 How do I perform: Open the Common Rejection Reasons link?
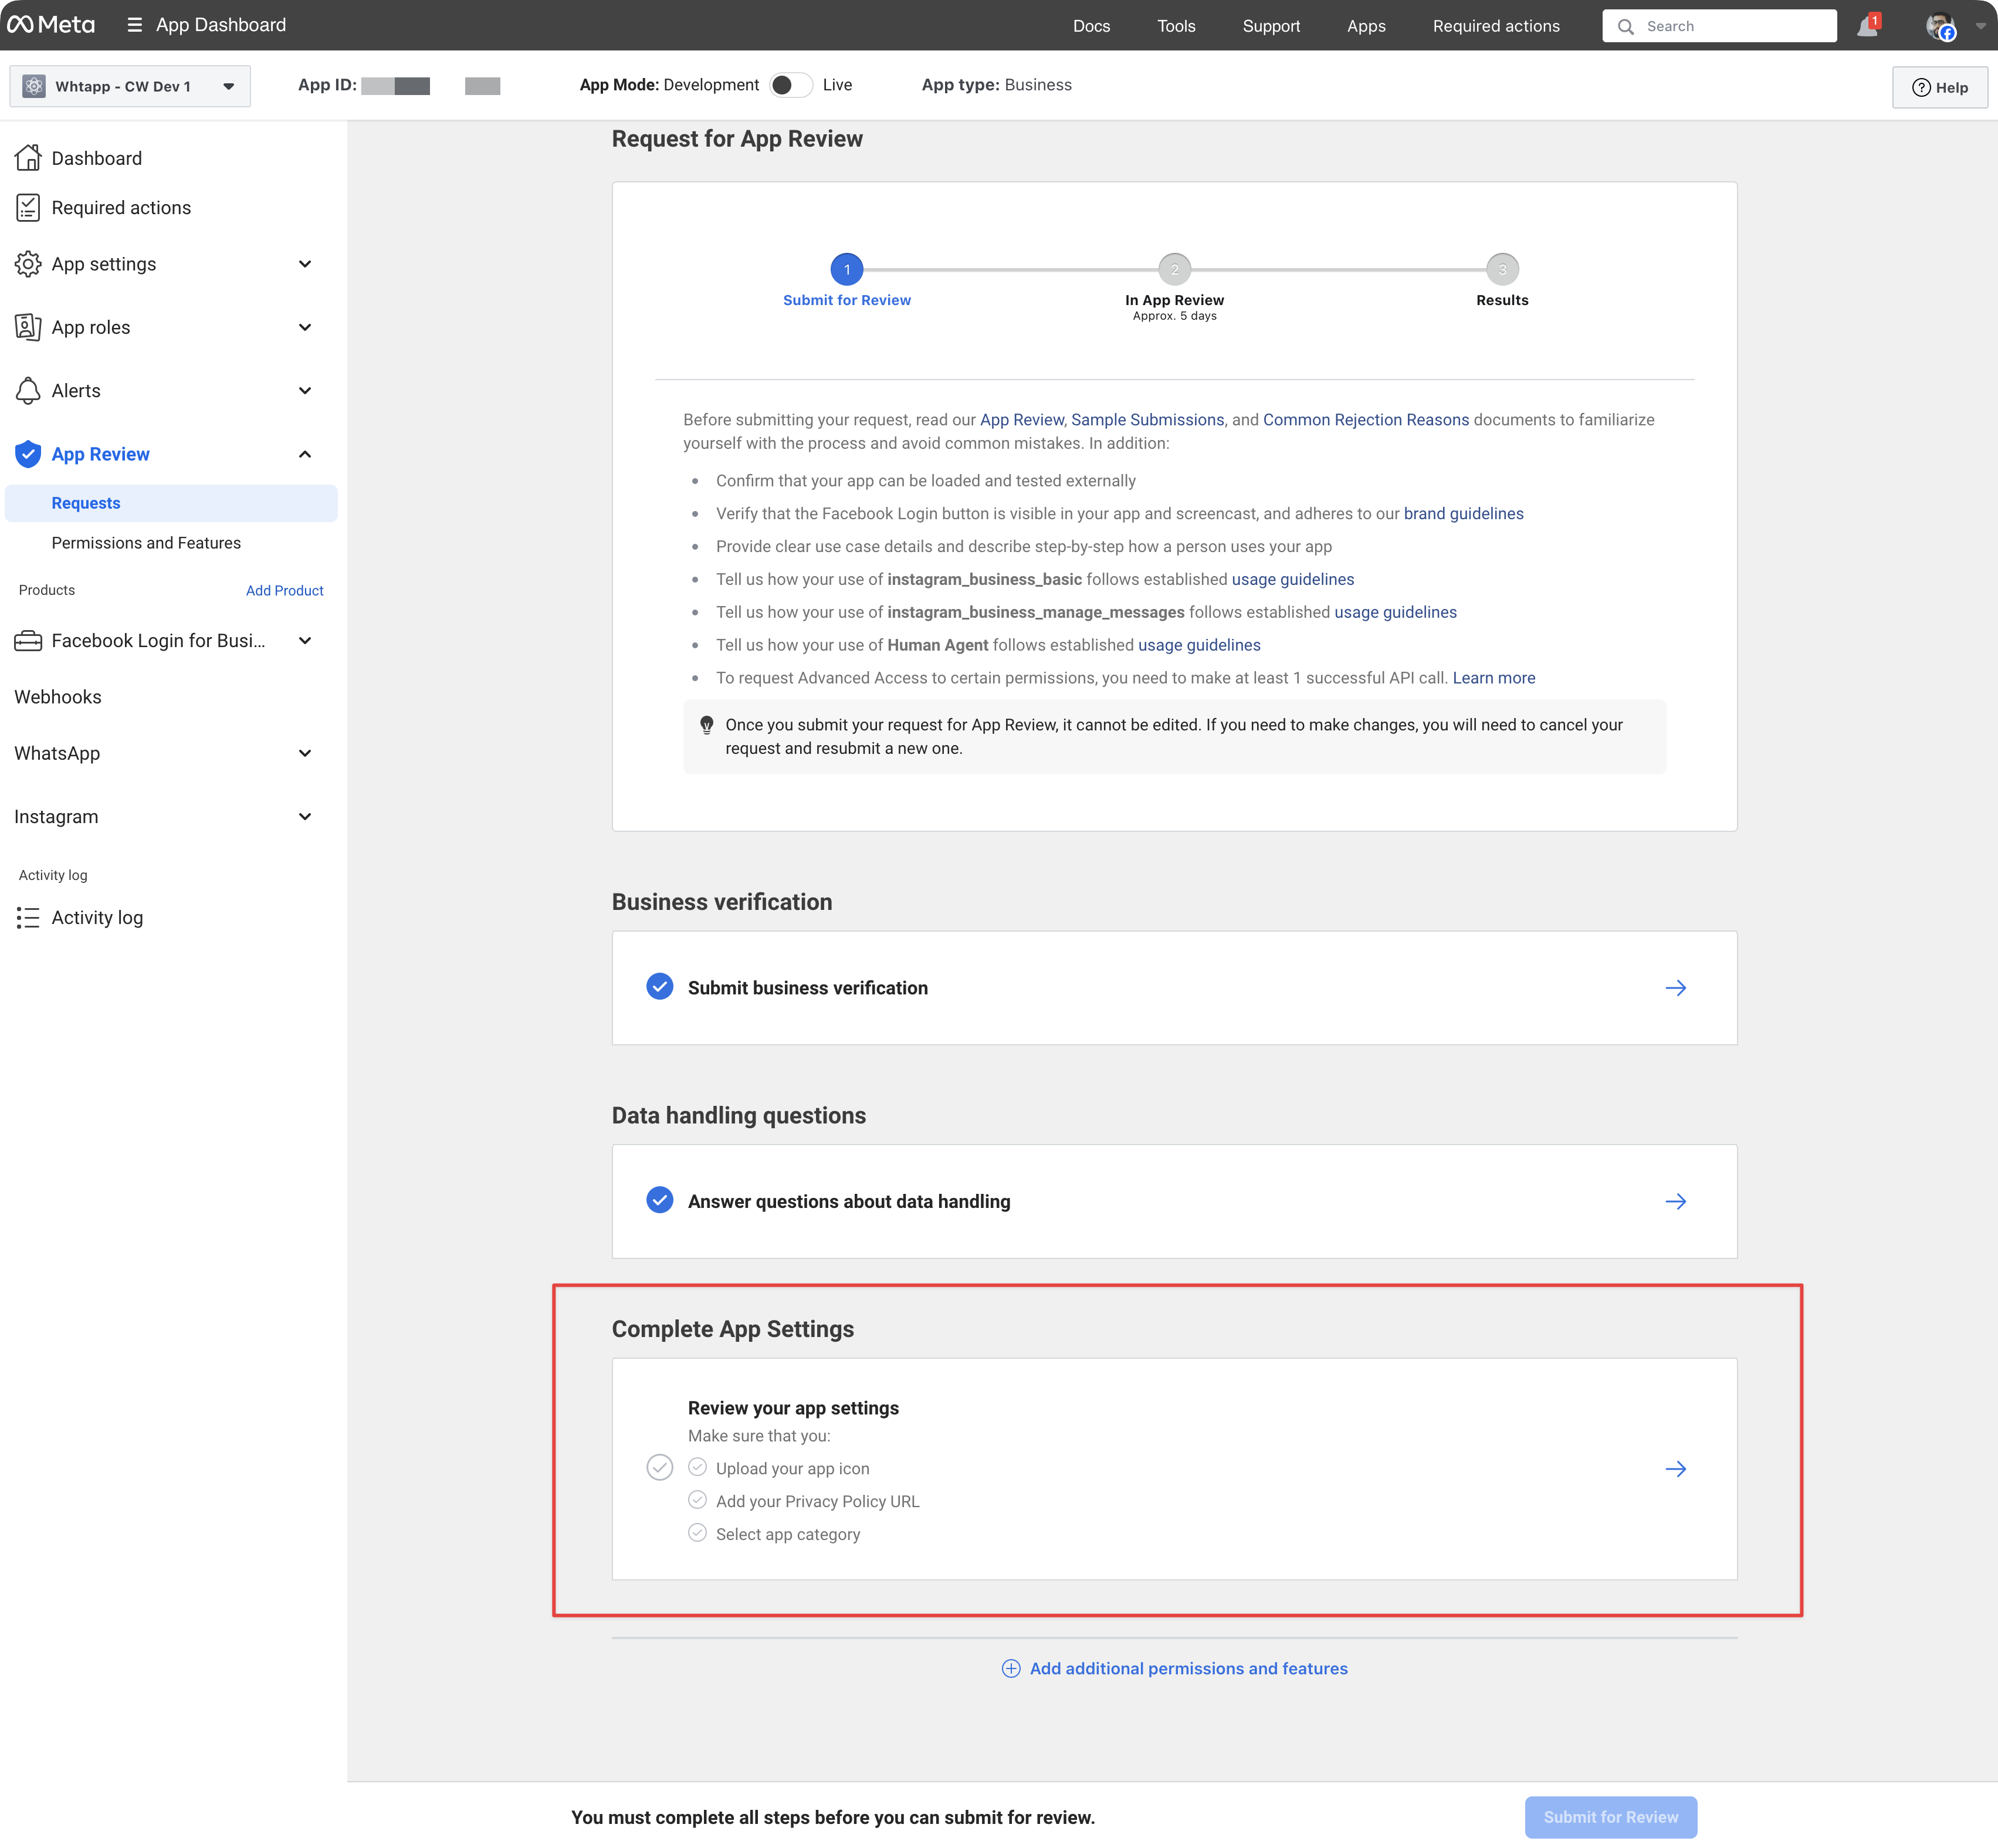1365,420
